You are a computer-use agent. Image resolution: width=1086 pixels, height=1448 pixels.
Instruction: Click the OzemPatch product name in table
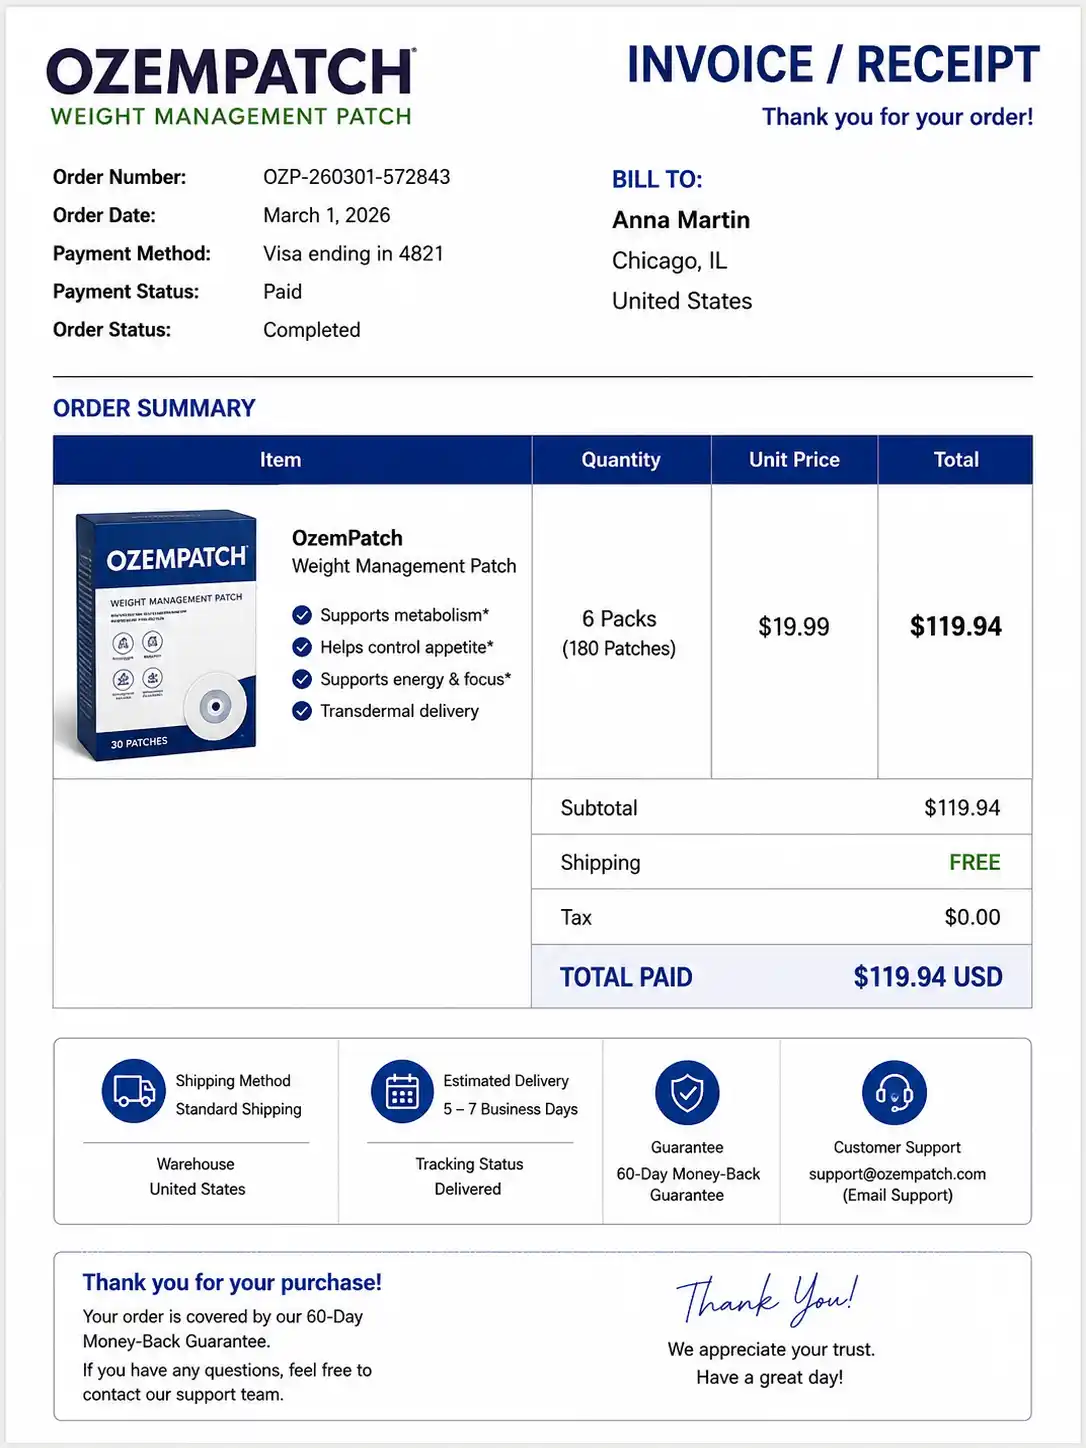347,538
